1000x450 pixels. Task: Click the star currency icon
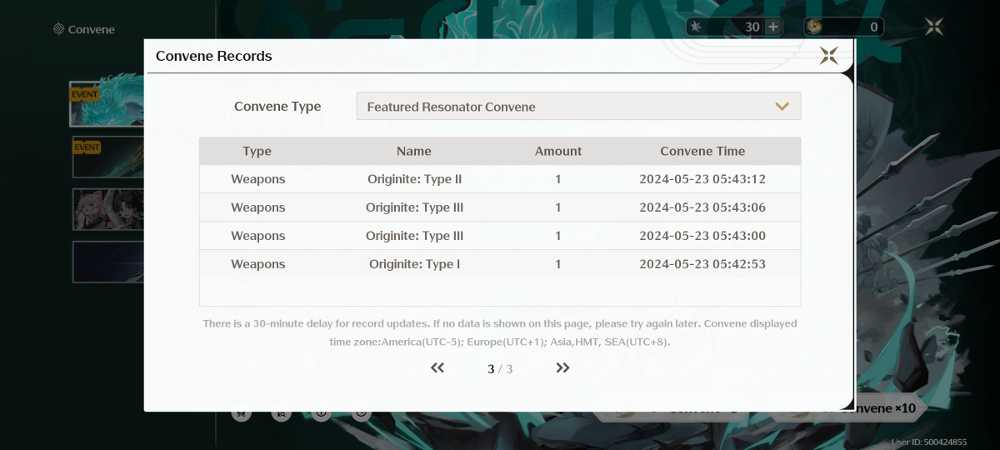pyautogui.click(x=696, y=27)
